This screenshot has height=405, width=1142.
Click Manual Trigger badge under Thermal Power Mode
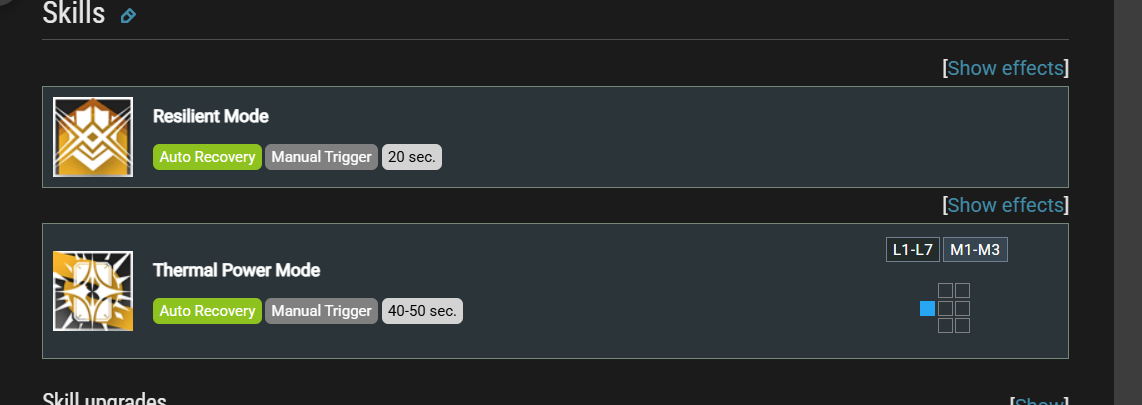pos(321,311)
